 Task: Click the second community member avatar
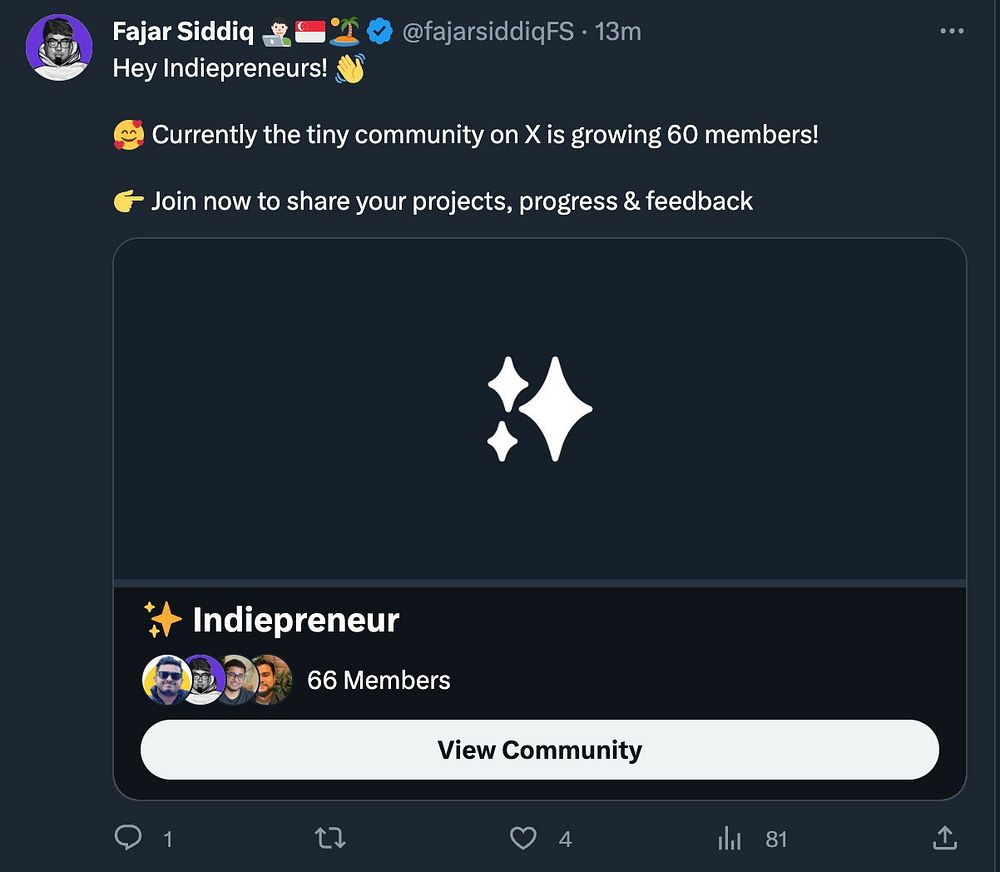202,680
